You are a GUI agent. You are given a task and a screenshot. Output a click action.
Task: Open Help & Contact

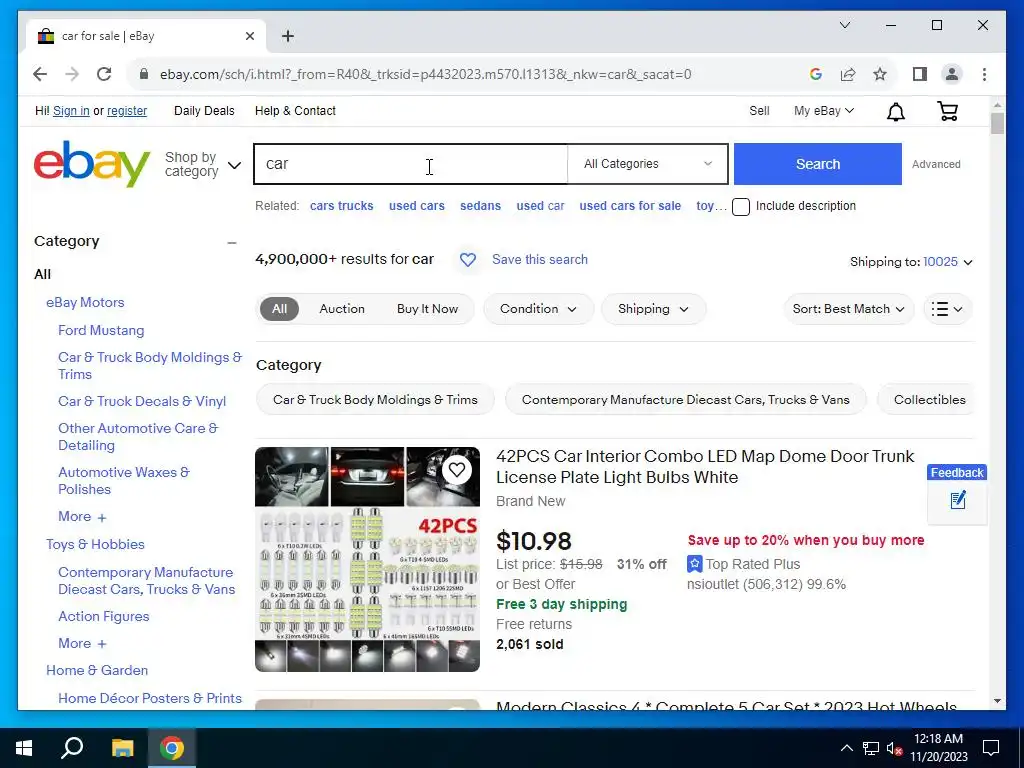click(295, 111)
